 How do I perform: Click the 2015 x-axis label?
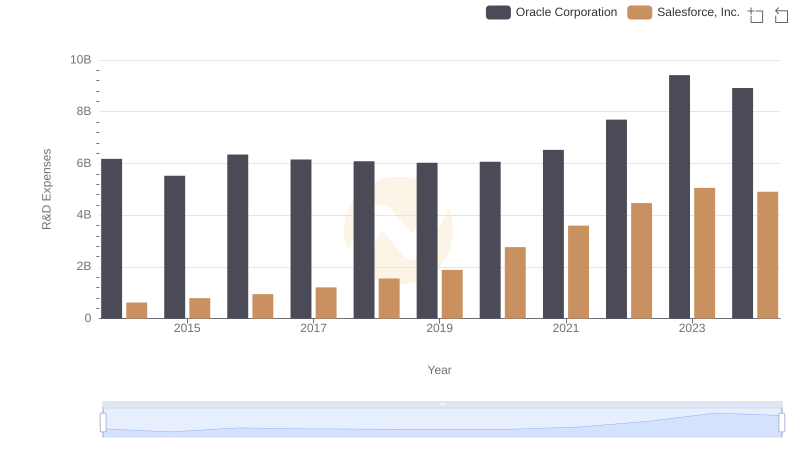click(187, 328)
